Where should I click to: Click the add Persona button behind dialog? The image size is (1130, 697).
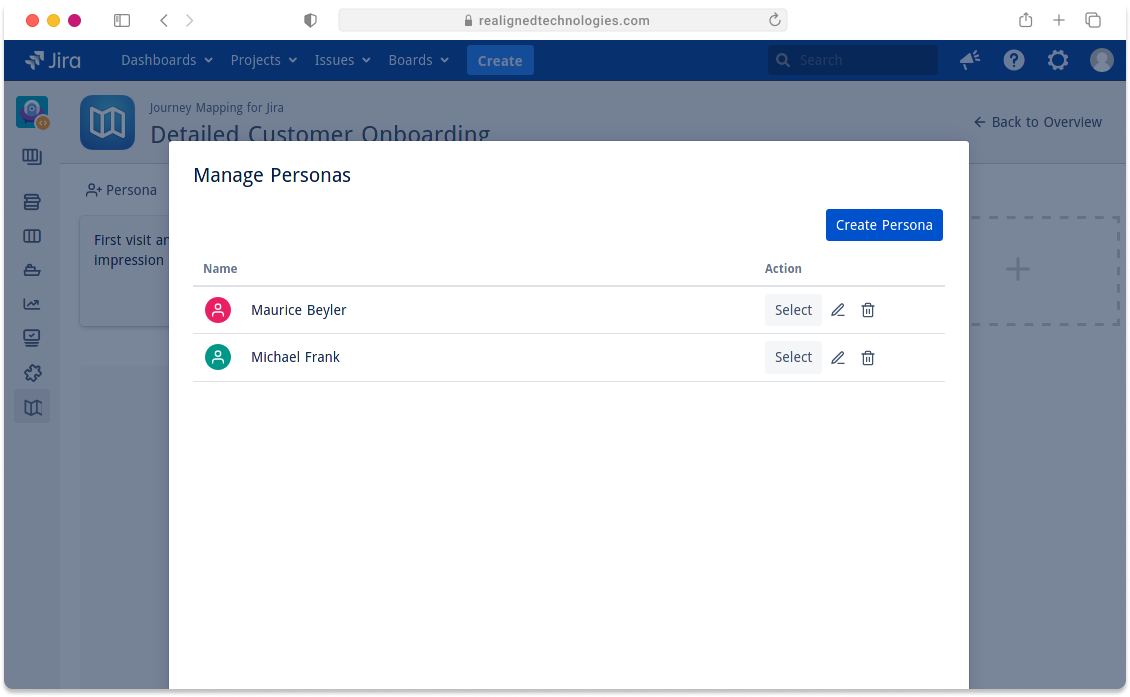(121, 190)
